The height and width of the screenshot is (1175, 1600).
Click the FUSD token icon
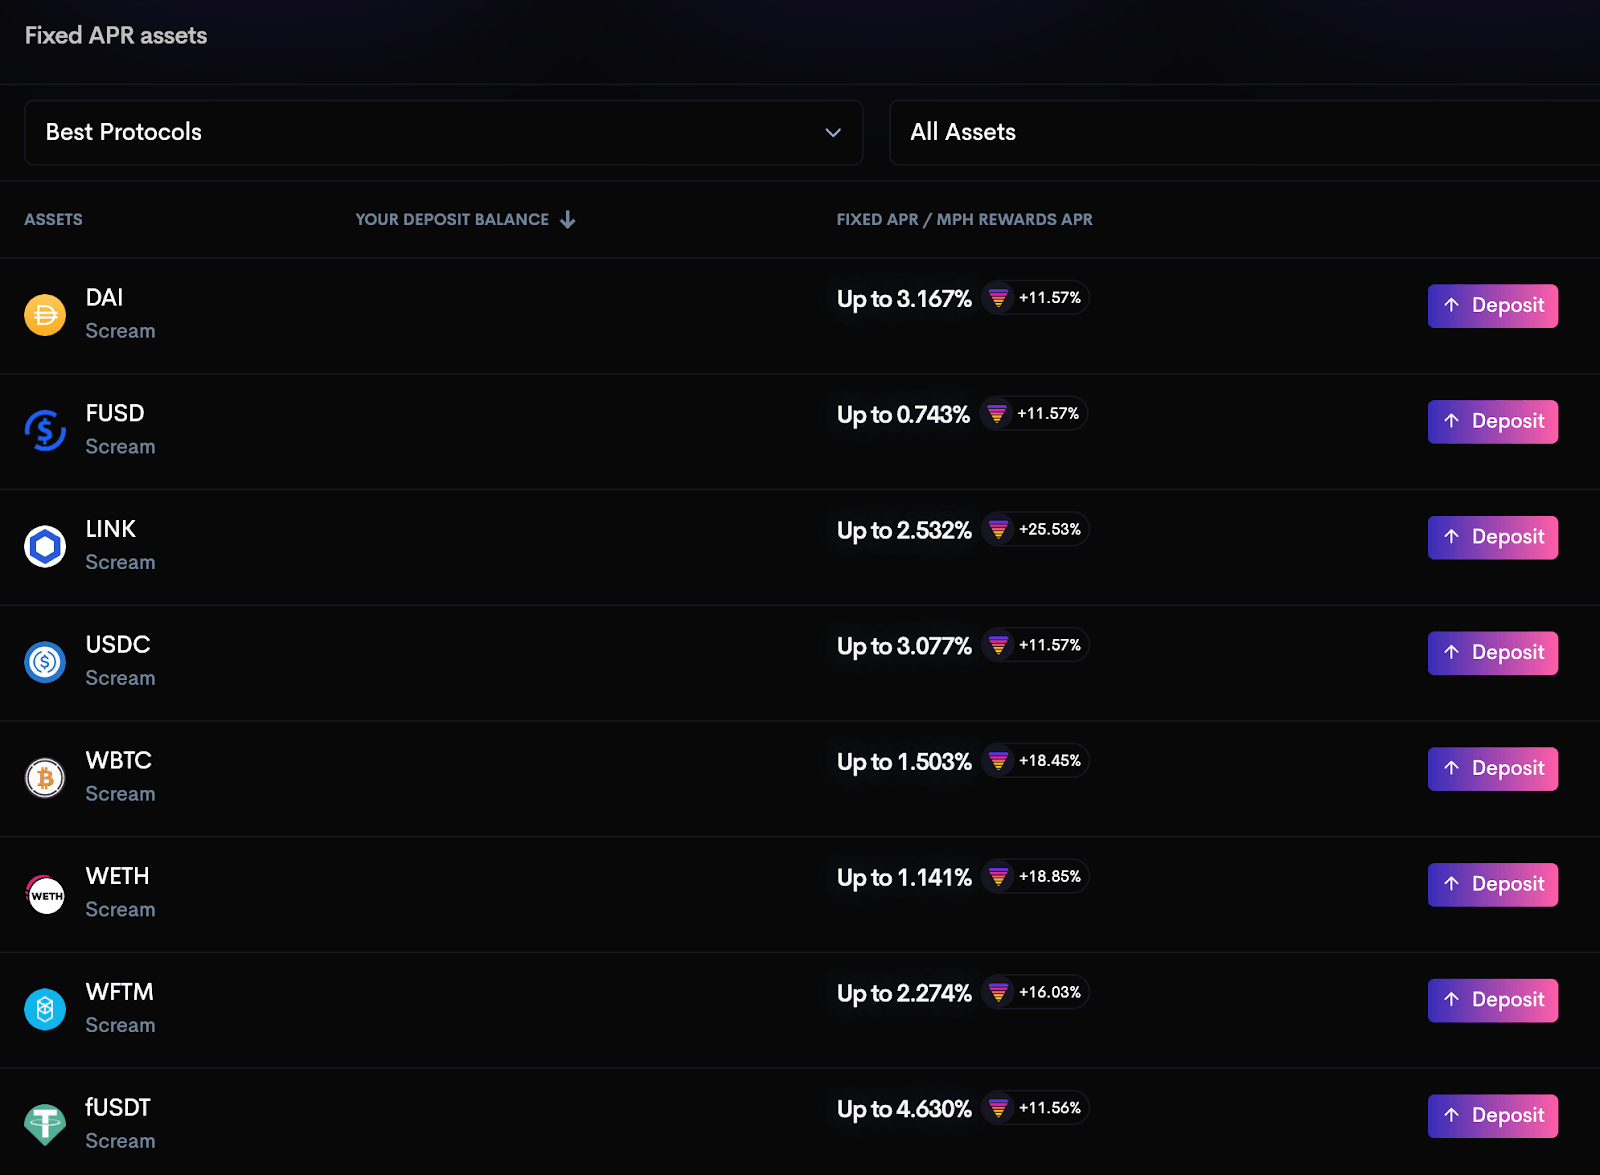[x=45, y=431]
